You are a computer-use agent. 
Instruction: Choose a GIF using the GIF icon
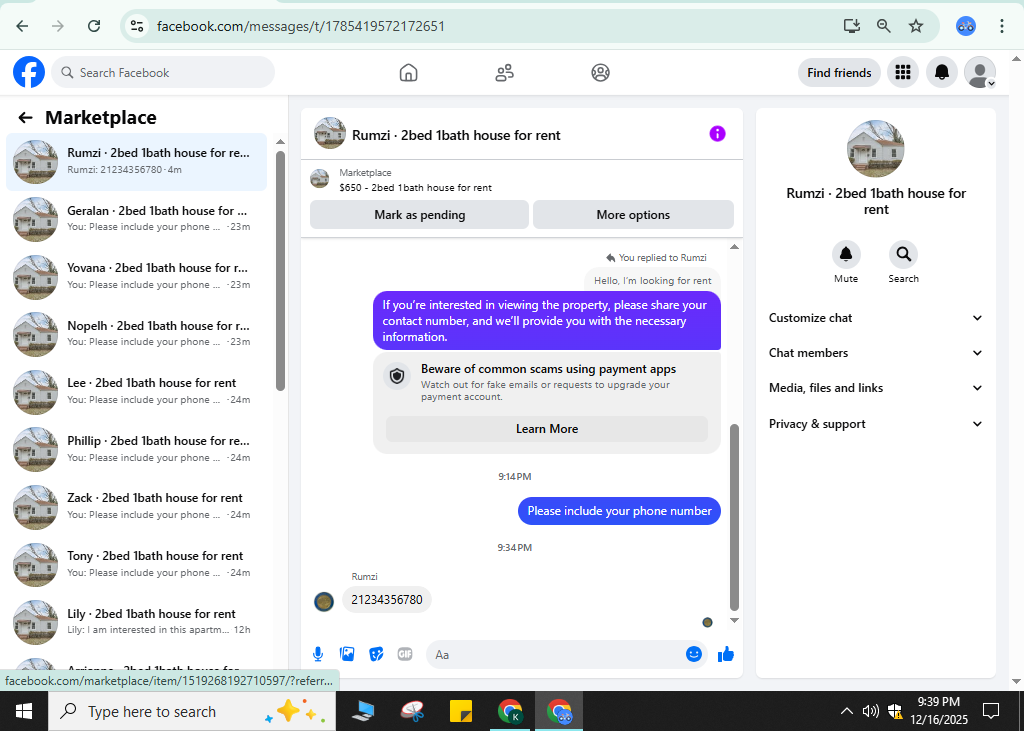pos(405,654)
